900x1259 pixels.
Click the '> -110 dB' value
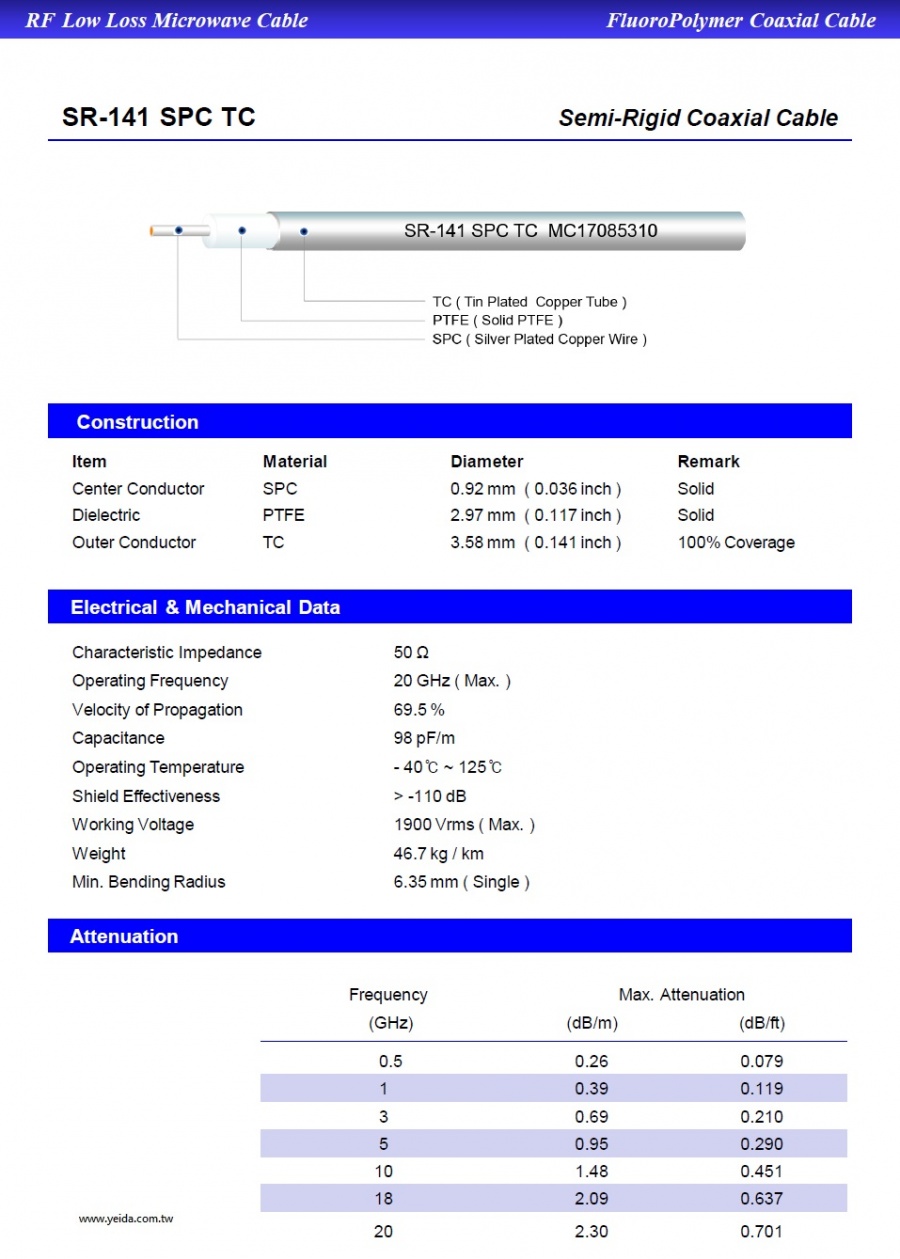430,796
